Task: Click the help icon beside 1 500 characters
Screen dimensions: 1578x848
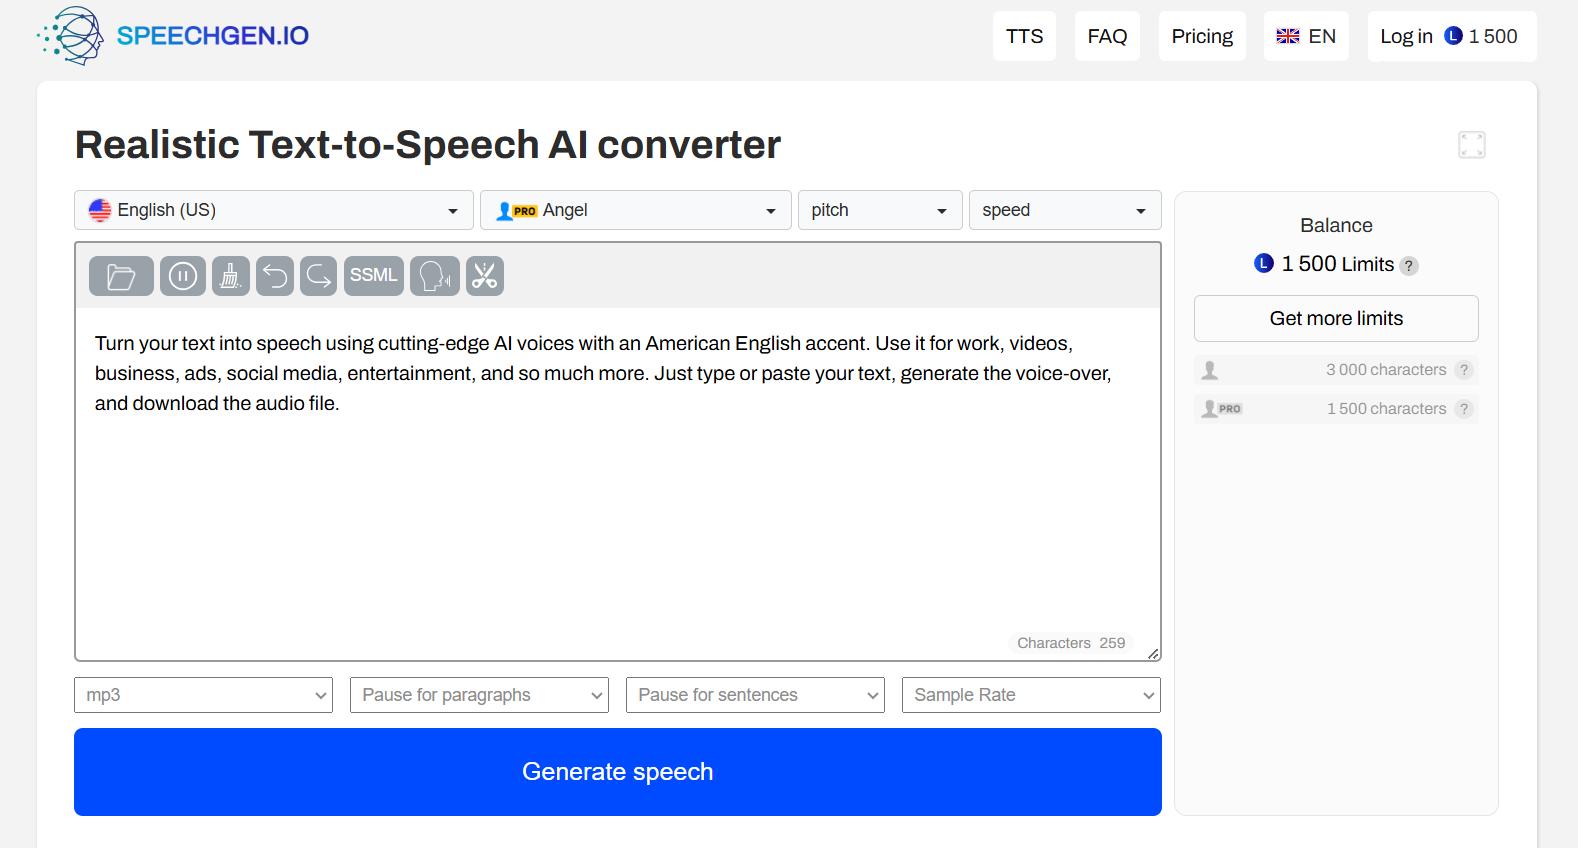Action: [1464, 409]
